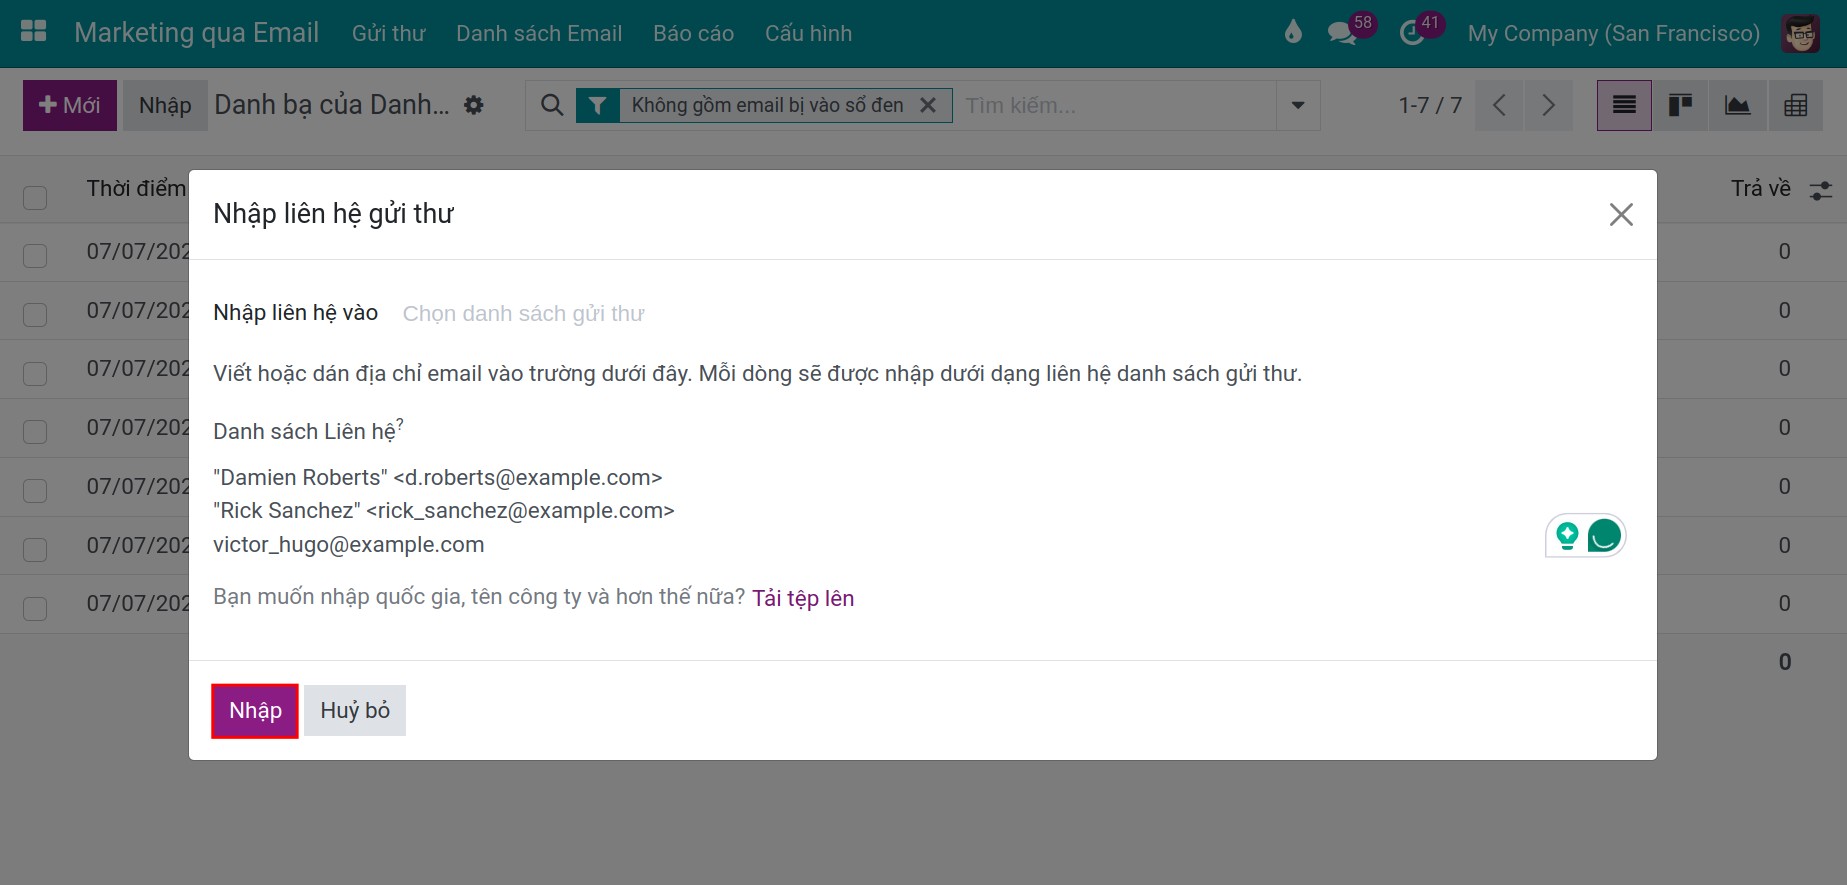Open activities clock icon with 41 badge

[x=1412, y=33]
